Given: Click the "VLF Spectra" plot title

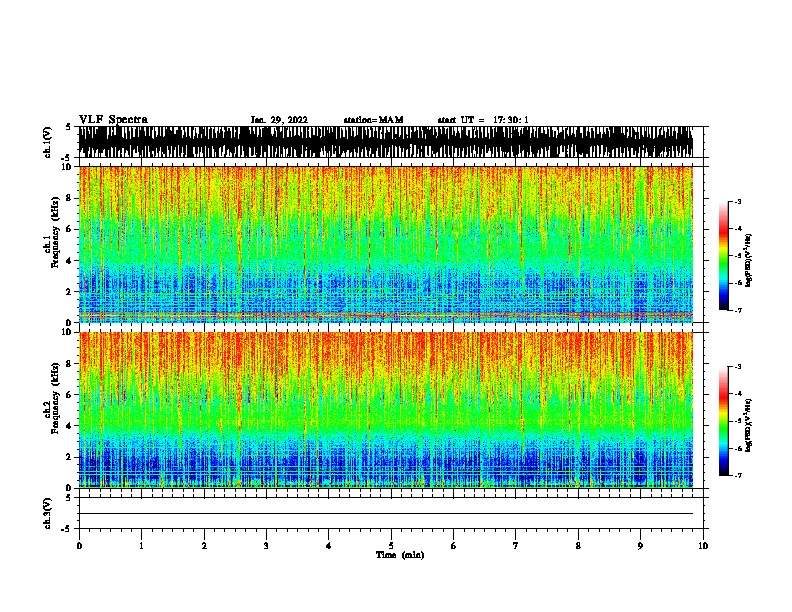Looking at the screenshot, I should click(113, 120).
